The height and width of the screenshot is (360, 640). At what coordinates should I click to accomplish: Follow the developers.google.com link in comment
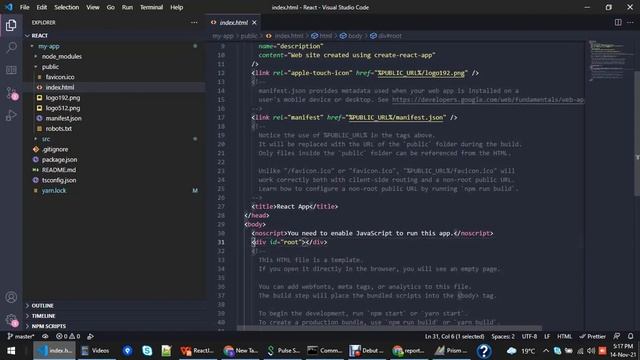pyautogui.click(x=488, y=100)
